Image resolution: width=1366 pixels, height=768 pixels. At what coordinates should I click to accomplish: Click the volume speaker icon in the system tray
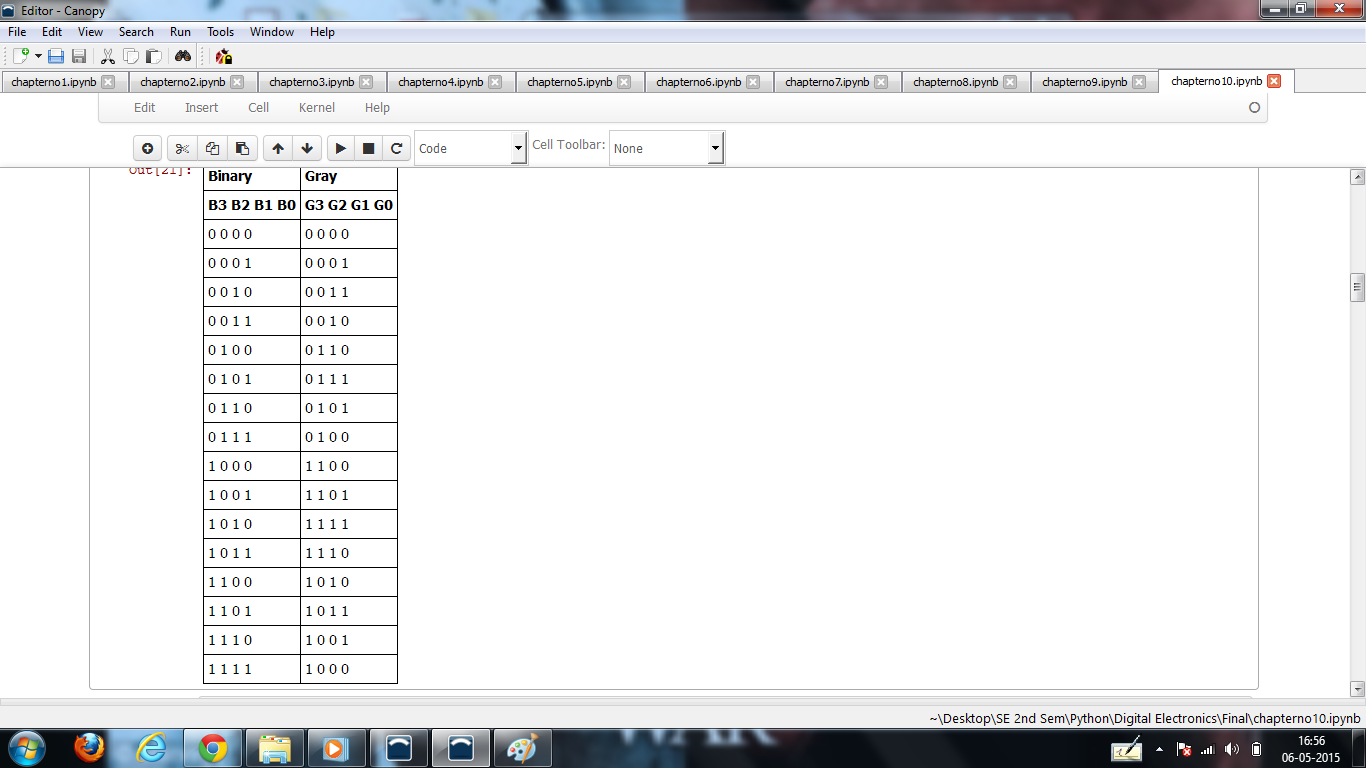coord(1231,749)
